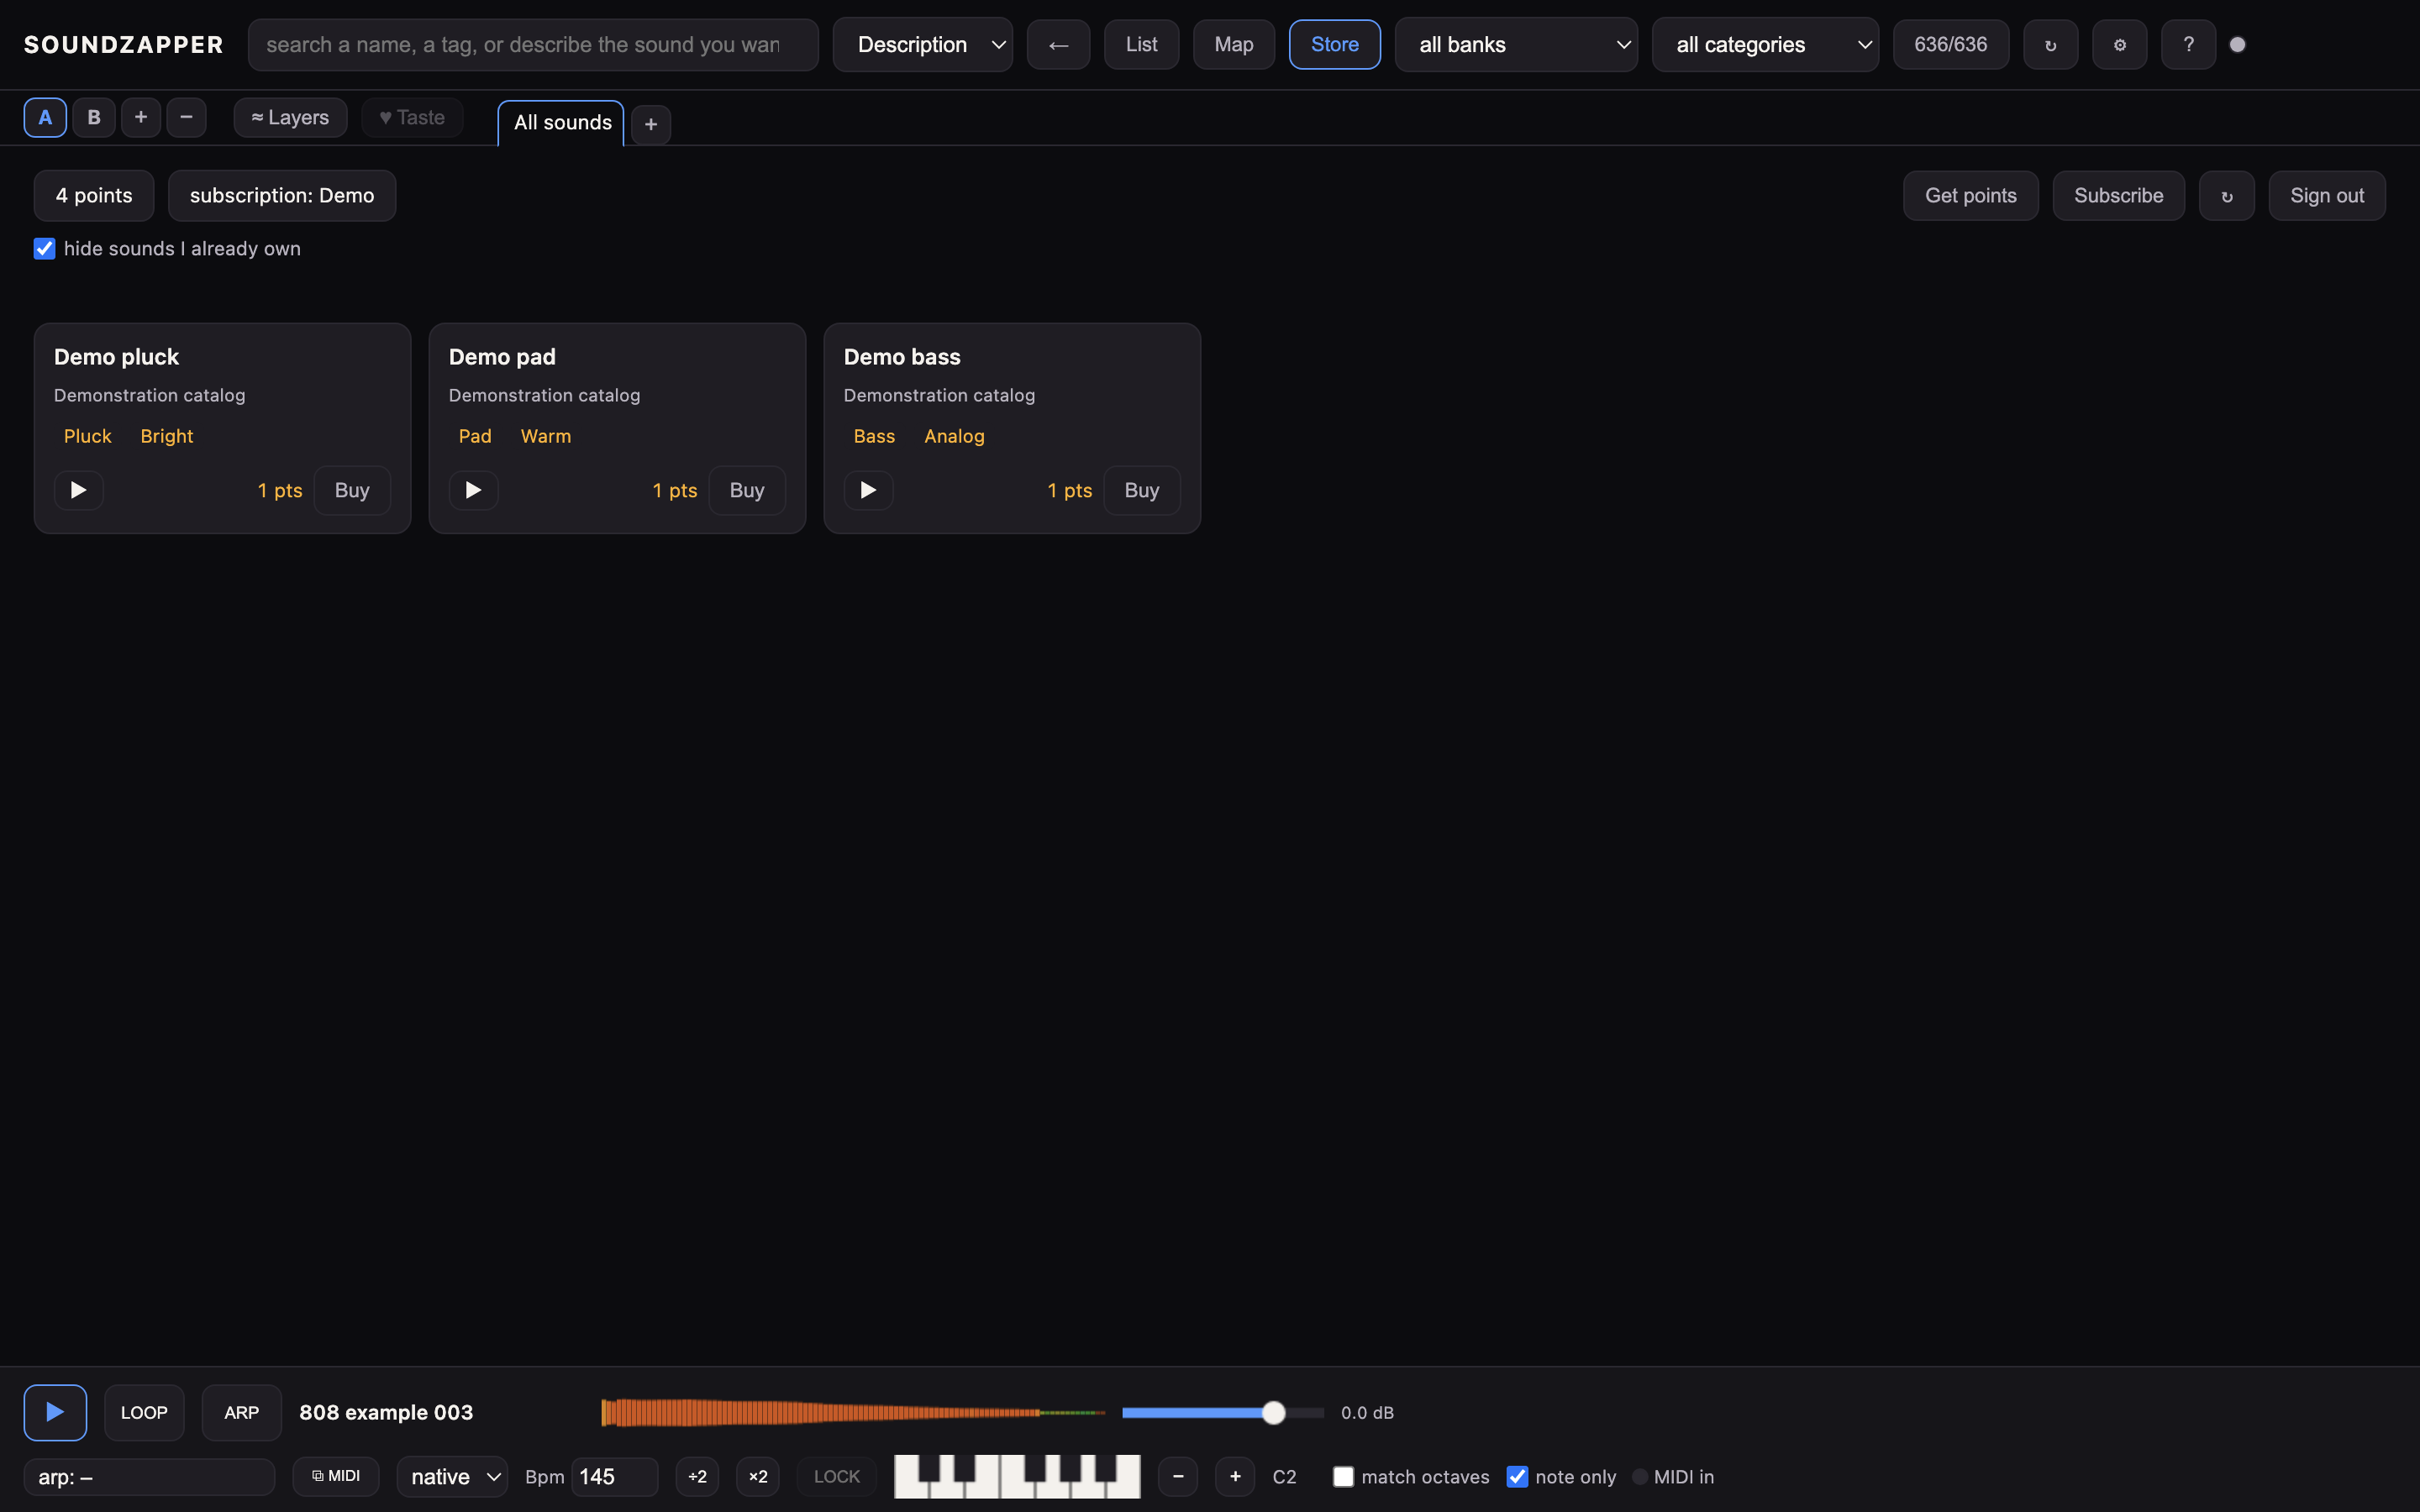This screenshot has height=1512, width=2420.
Task: Buy the Demo pluck sound
Action: coord(352,490)
